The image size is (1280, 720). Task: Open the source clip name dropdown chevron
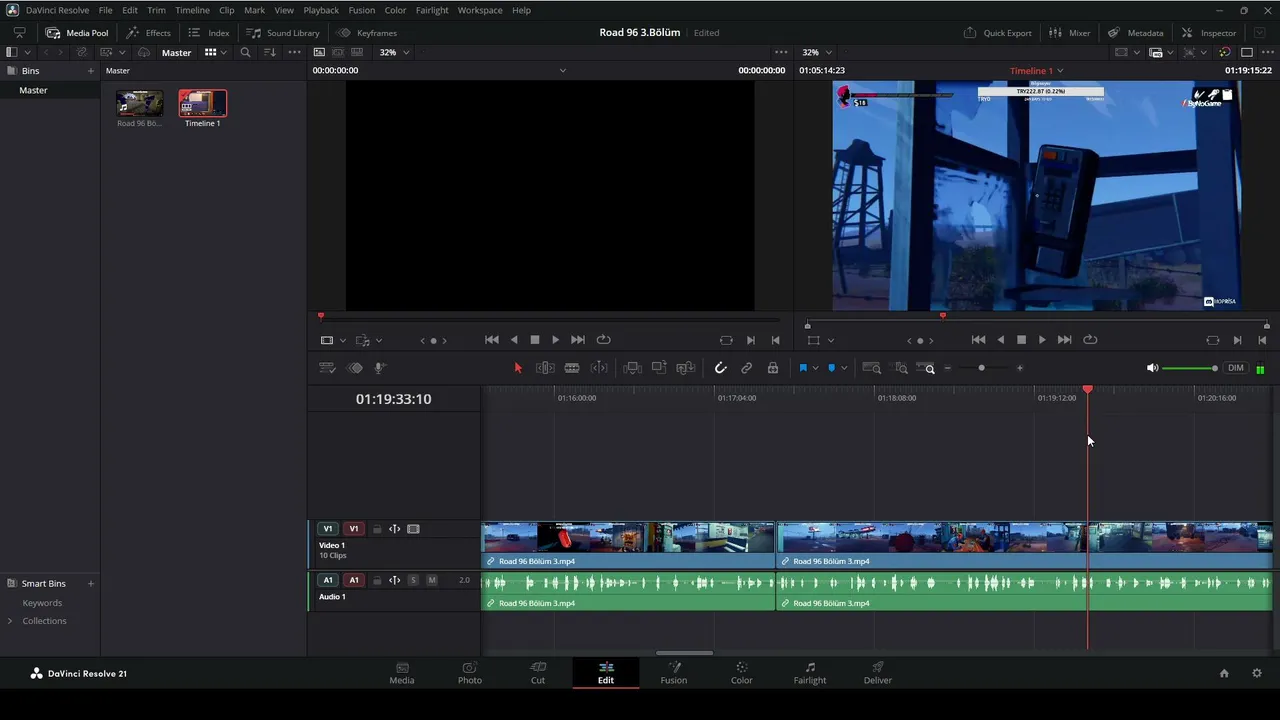pos(562,71)
